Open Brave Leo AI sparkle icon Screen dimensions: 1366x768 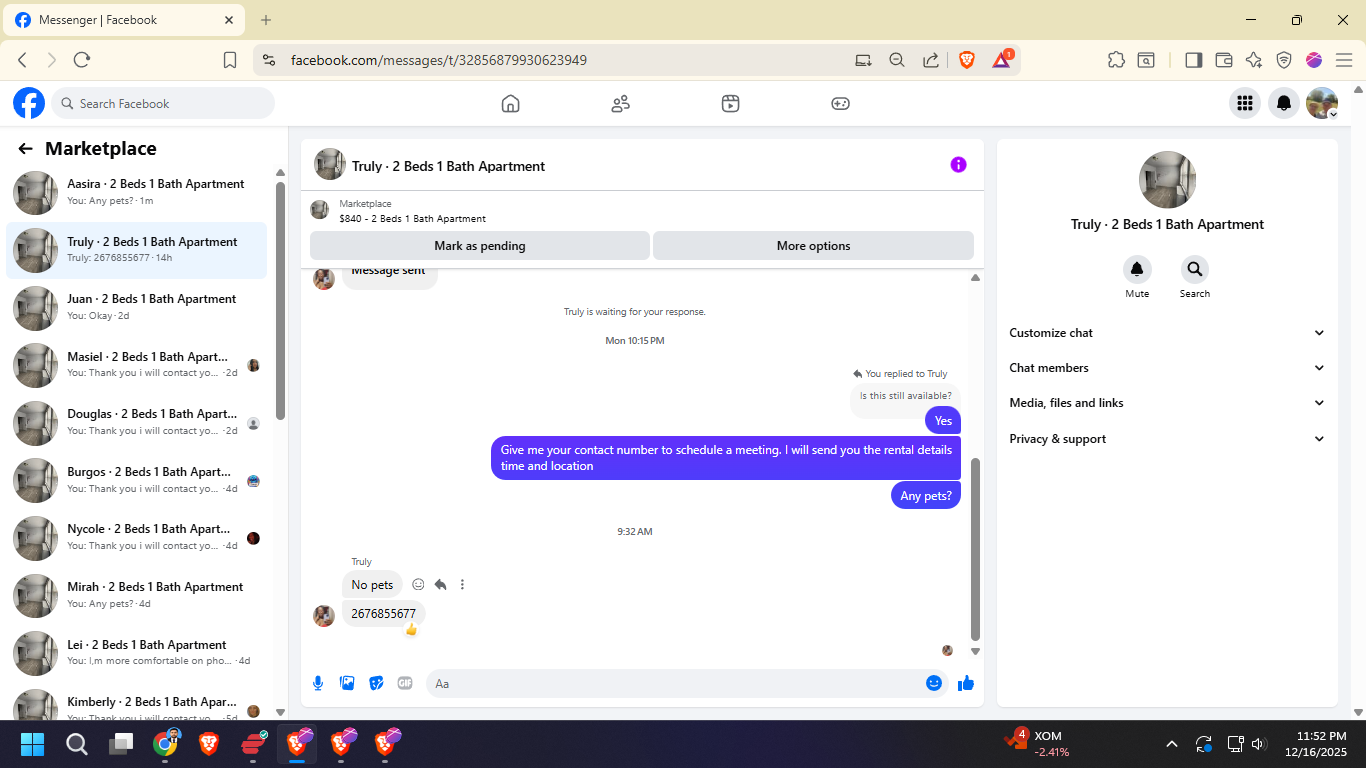(1254, 60)
